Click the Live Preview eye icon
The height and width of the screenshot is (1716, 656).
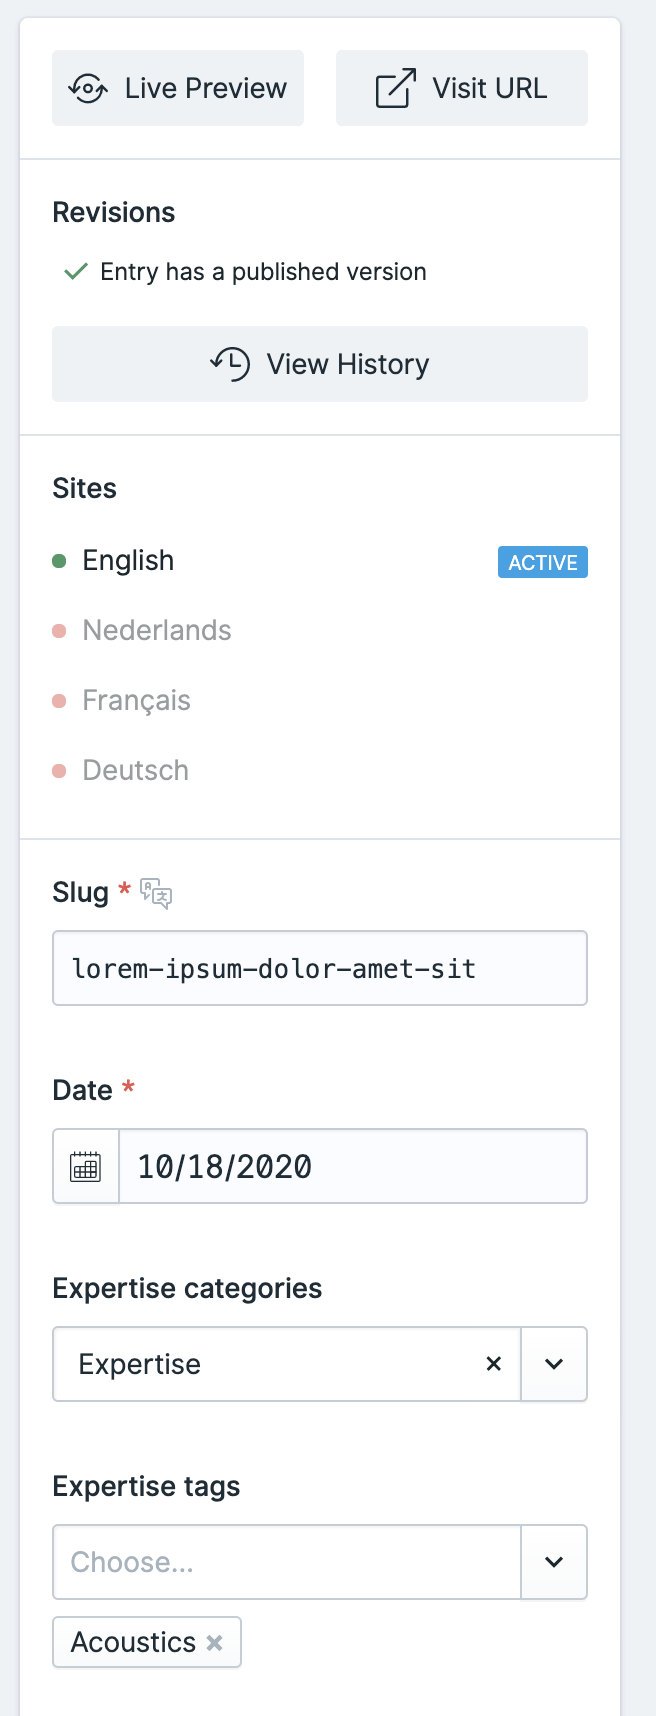click(x=88, y=89)
